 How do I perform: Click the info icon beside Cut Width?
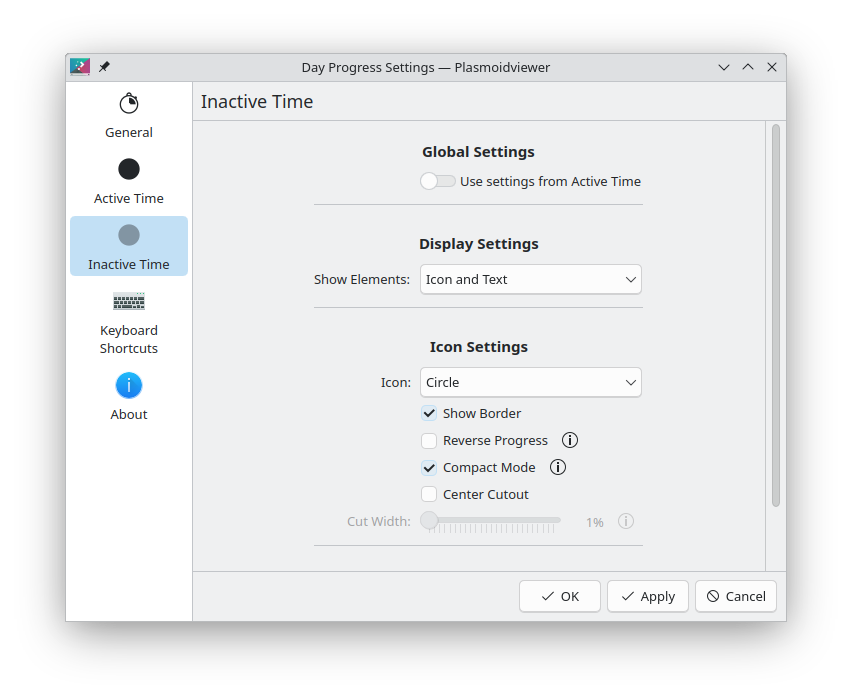click(x=626, y=521)
